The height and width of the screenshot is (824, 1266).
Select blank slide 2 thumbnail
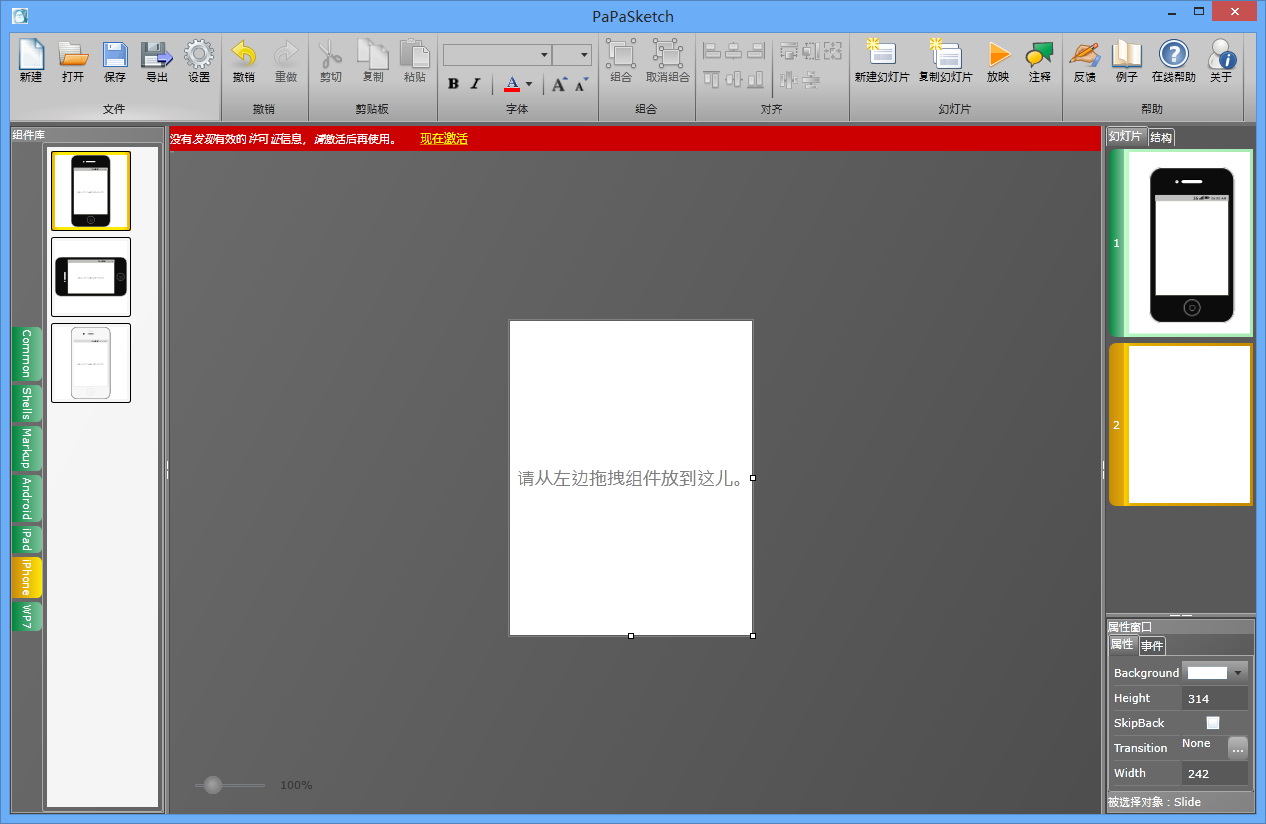[x=1181, y=425]
